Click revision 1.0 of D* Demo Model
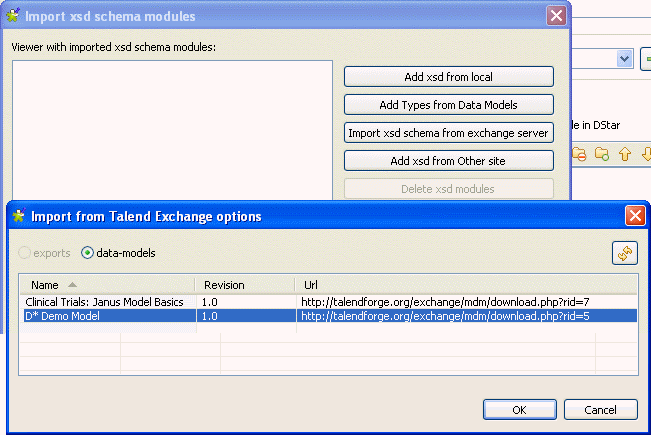Viewport: 651px width, 435px height. (247, 316)
